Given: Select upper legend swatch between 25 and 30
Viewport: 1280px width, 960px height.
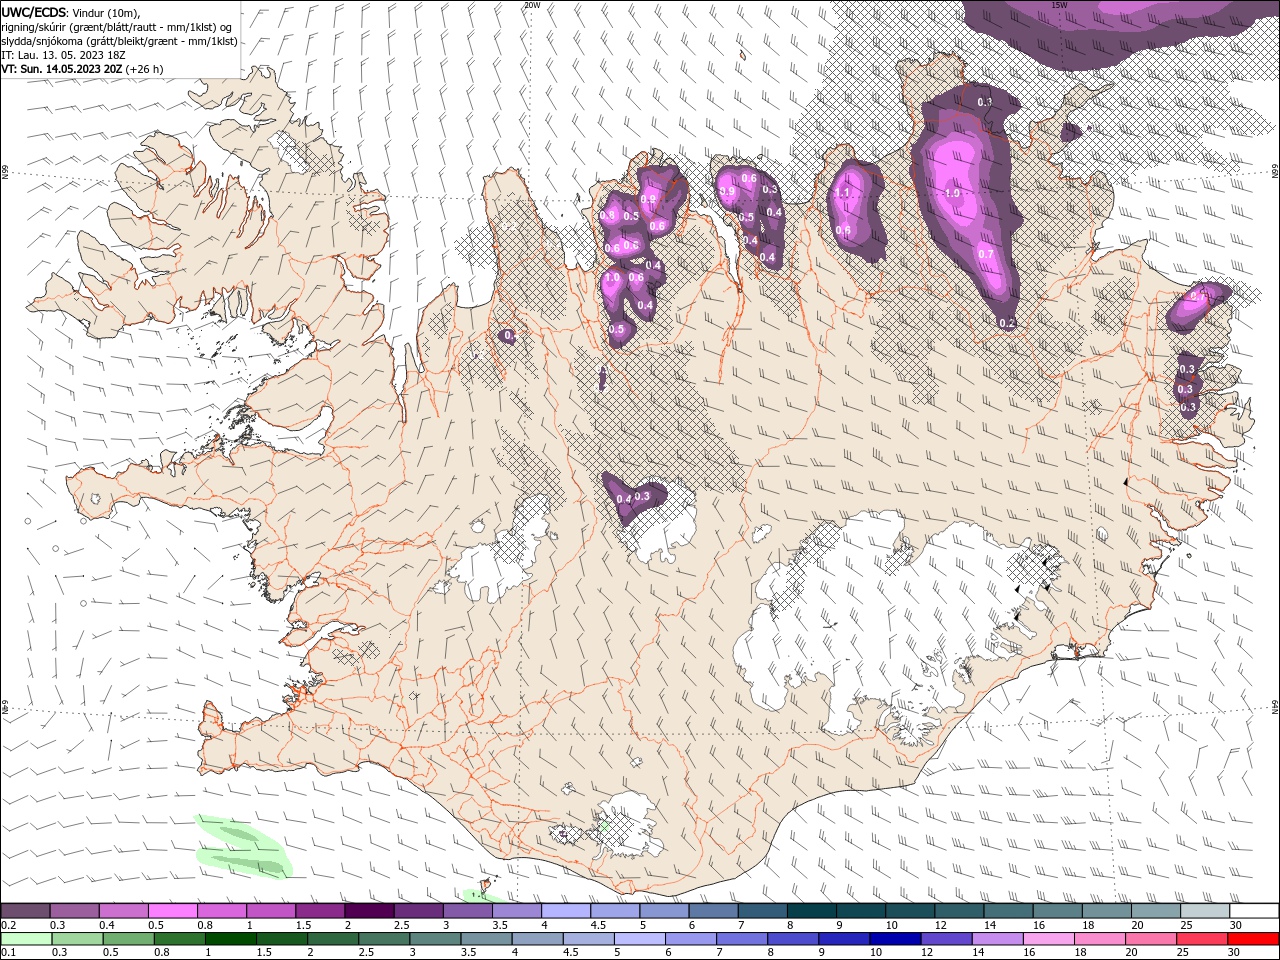Looking at the screenshot, I should (1203, 911).
